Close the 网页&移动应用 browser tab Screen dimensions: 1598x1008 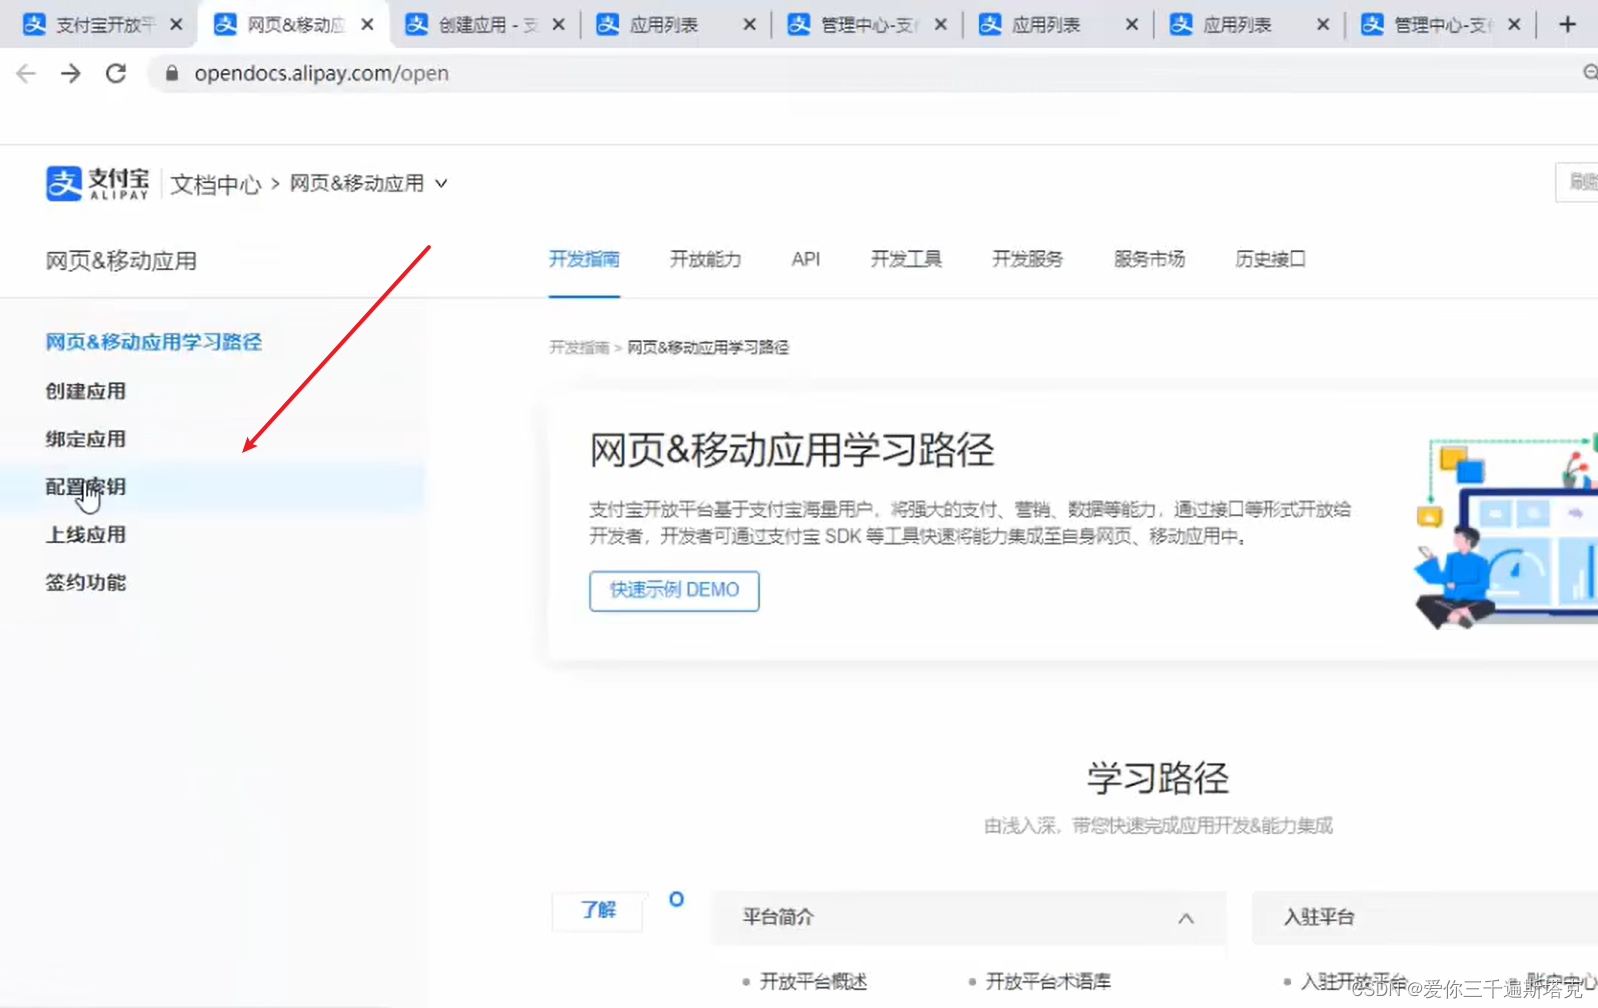tap(367, 24)
